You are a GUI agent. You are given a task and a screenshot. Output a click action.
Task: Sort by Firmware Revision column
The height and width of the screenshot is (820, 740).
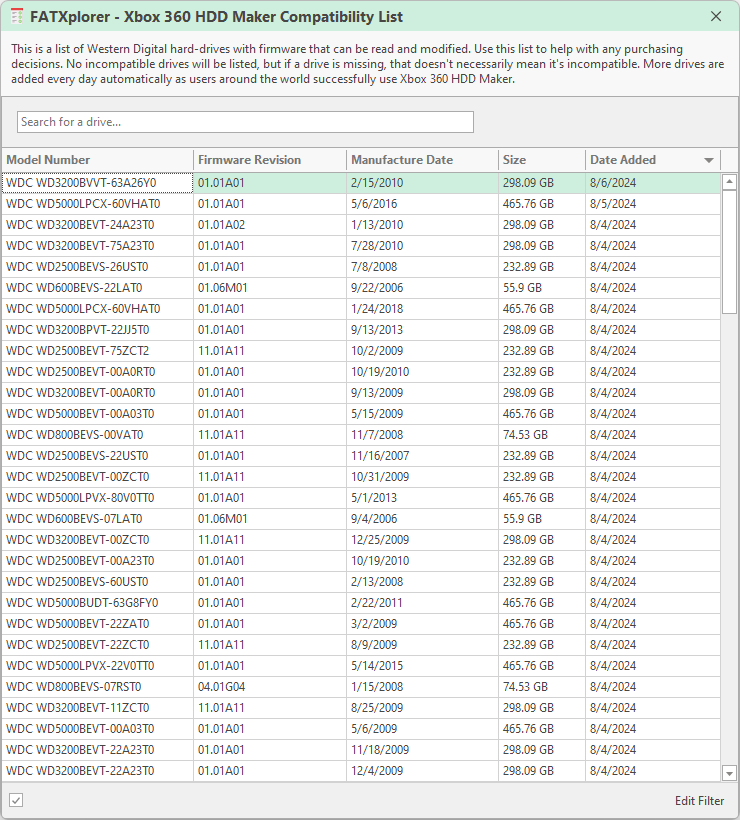(x=249, y=160)
